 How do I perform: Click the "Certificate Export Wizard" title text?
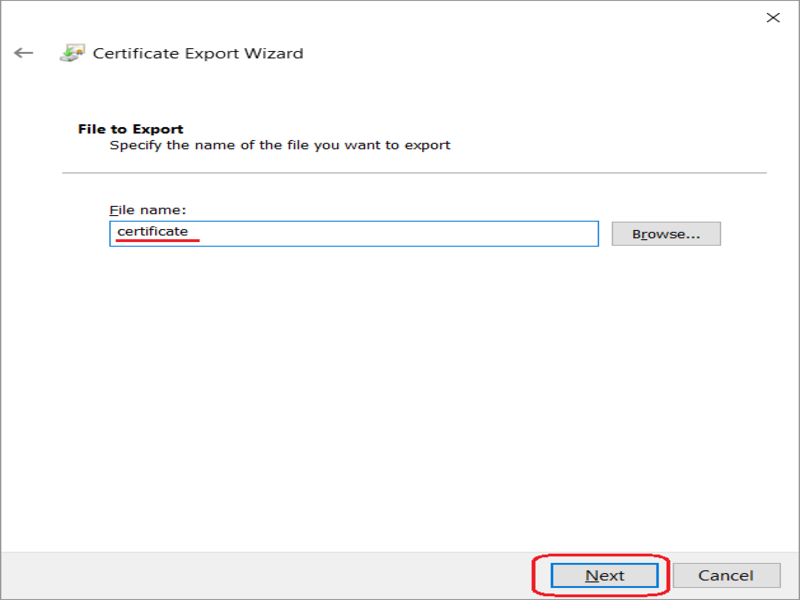[198, 53]
